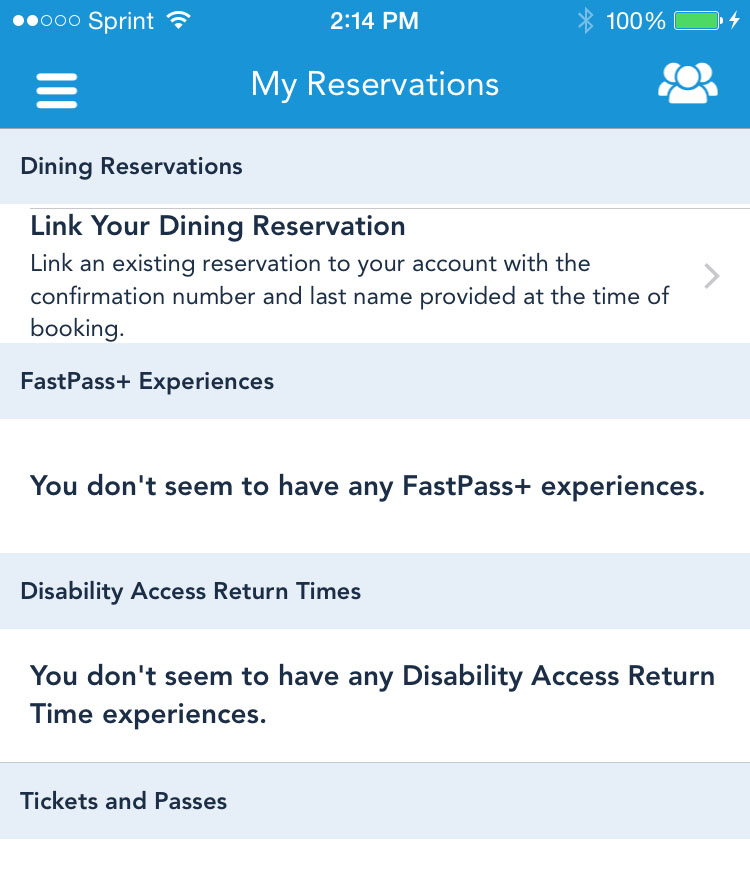Tap the no FastPass+ experiences message
Screen dimensions: 750x873
367,486
